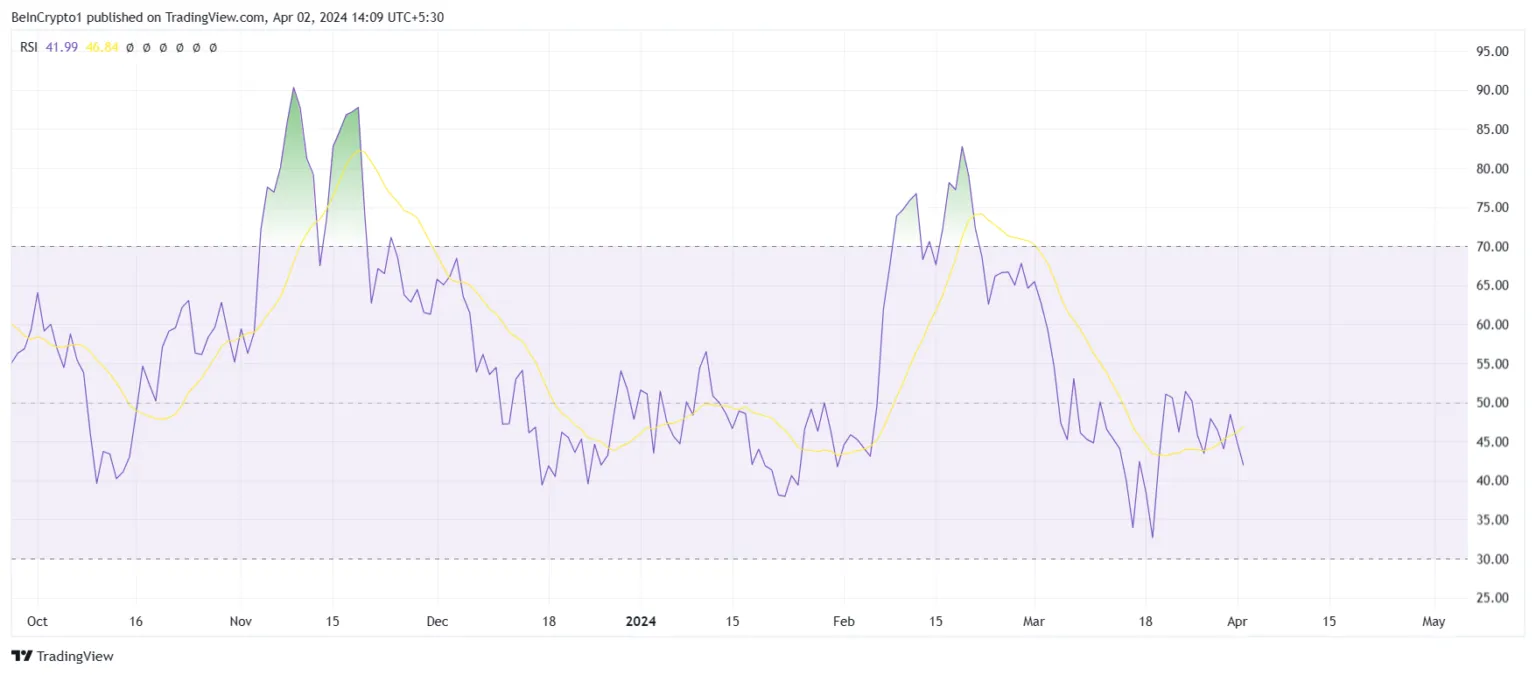
Task: Select the Oct label on time axis
Action: pyautogui.click(x=37, y=621)
